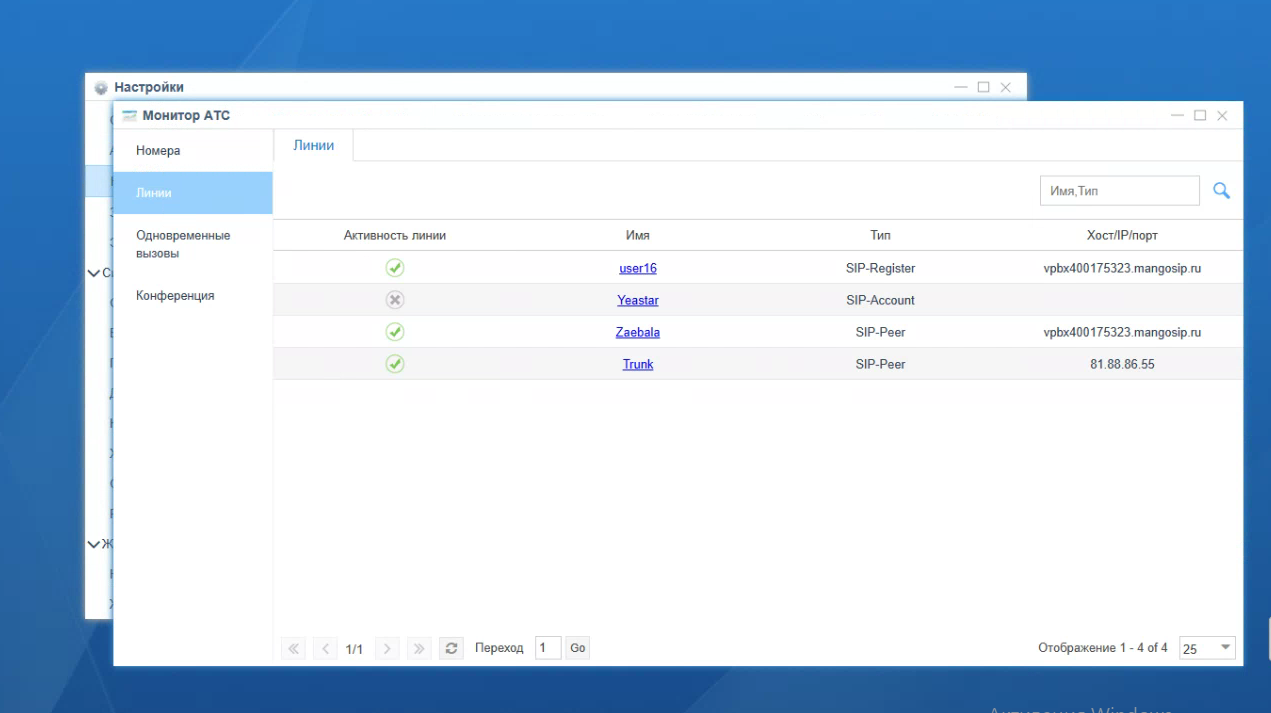
Task: Close the Монитор АТС window
Action: tap(1222, 116)
